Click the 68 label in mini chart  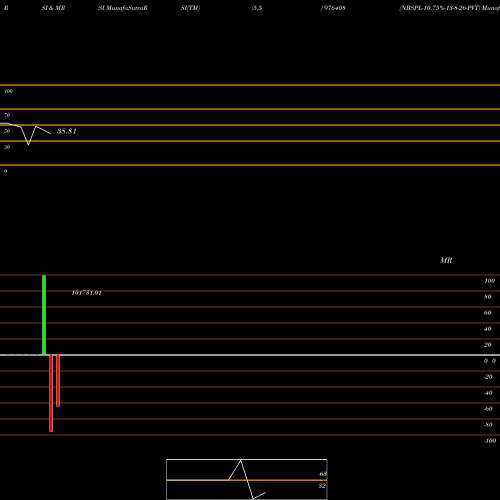tap(322, 474)
